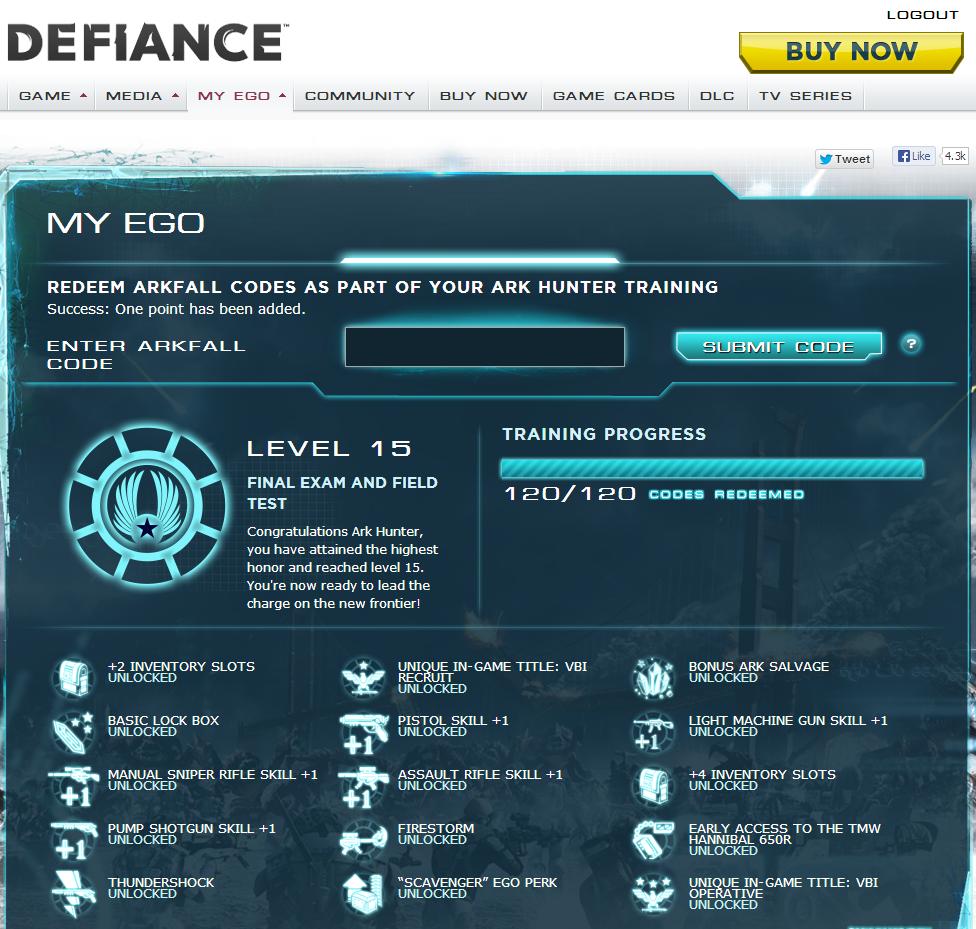This screenshot has height=929, width=976.
Task: Click the help question mark icon
Action: point(911,344)
